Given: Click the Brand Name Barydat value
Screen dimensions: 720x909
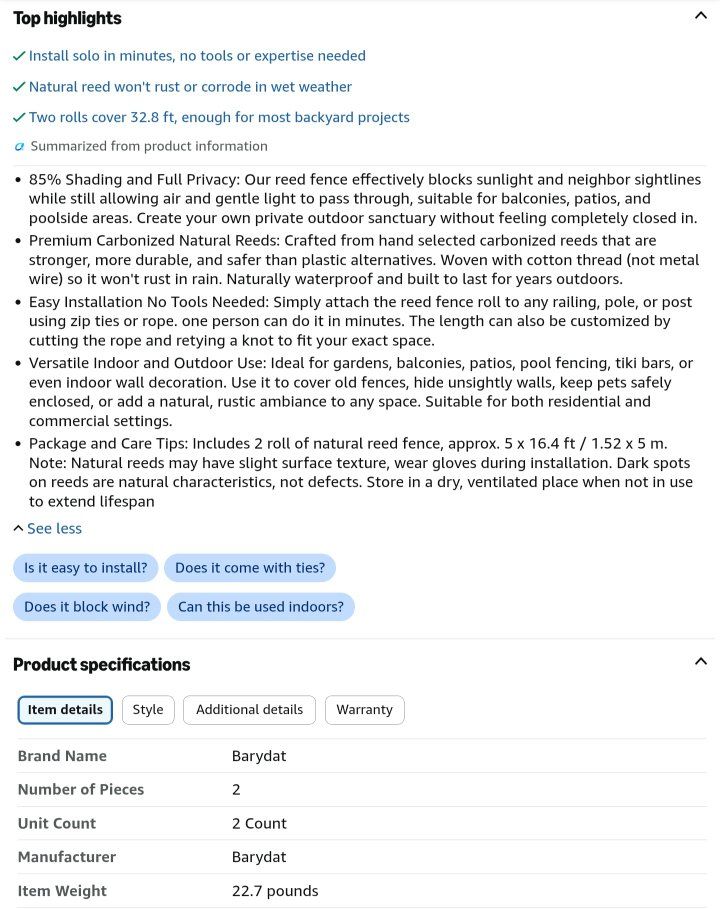Looking at the screenshot, I should 259,756.
